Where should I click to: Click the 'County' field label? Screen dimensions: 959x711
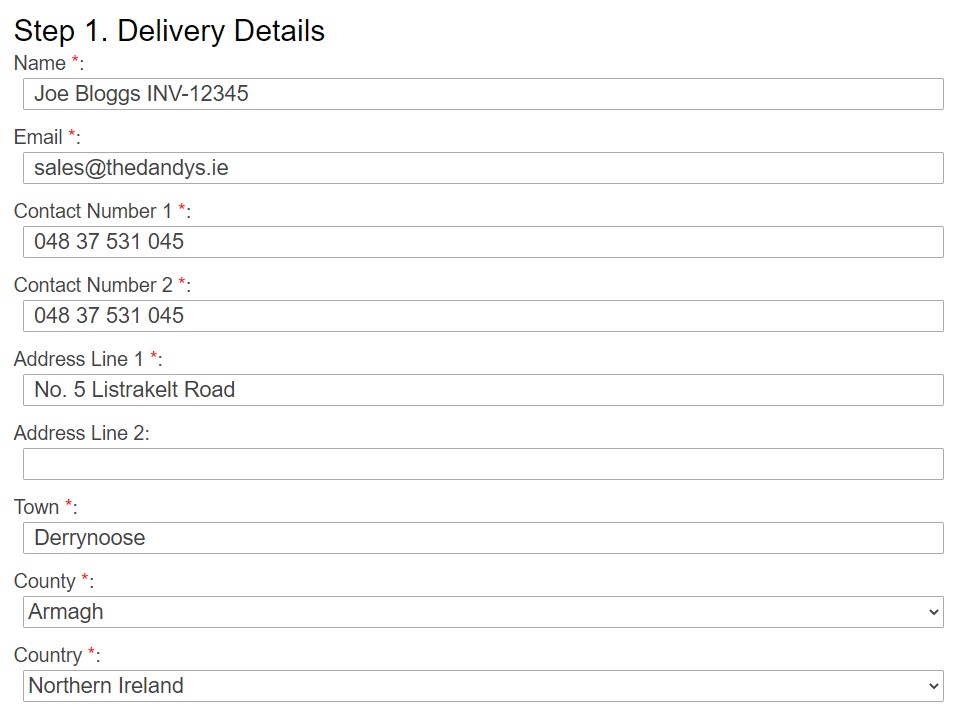pyautogui.click(x=45, y=581)
